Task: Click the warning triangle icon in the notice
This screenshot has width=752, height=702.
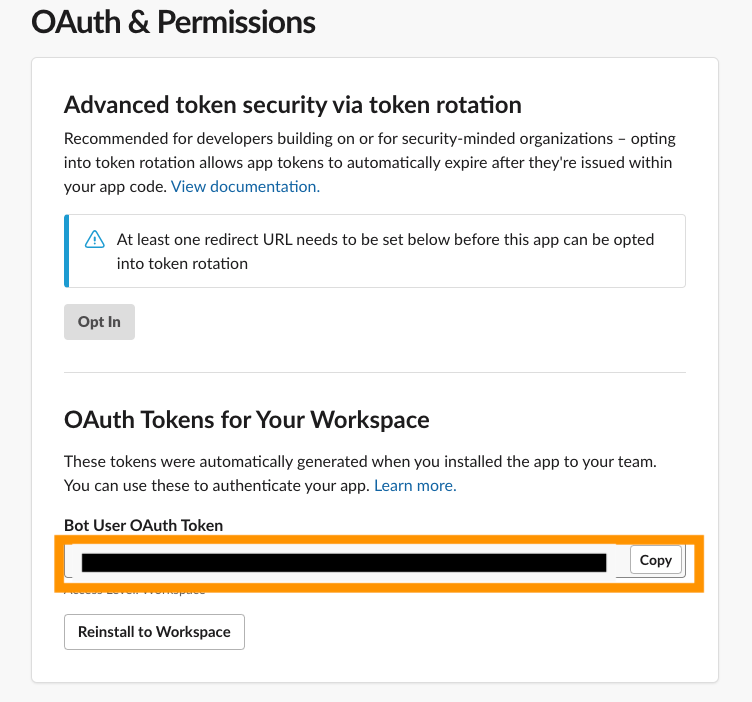Action: 94,239
